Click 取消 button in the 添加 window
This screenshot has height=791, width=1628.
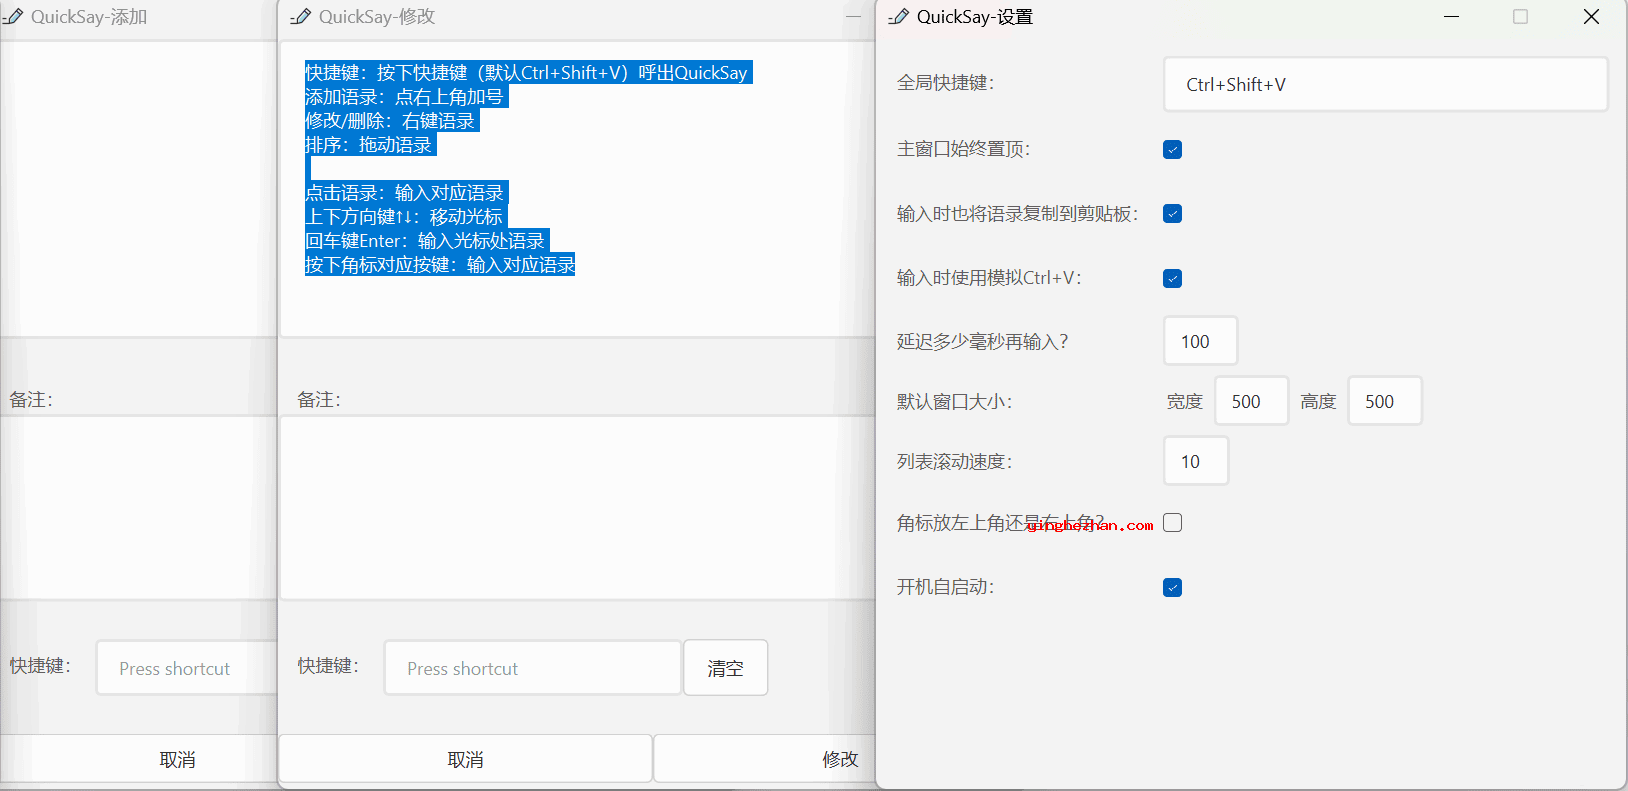pos(140,759)
